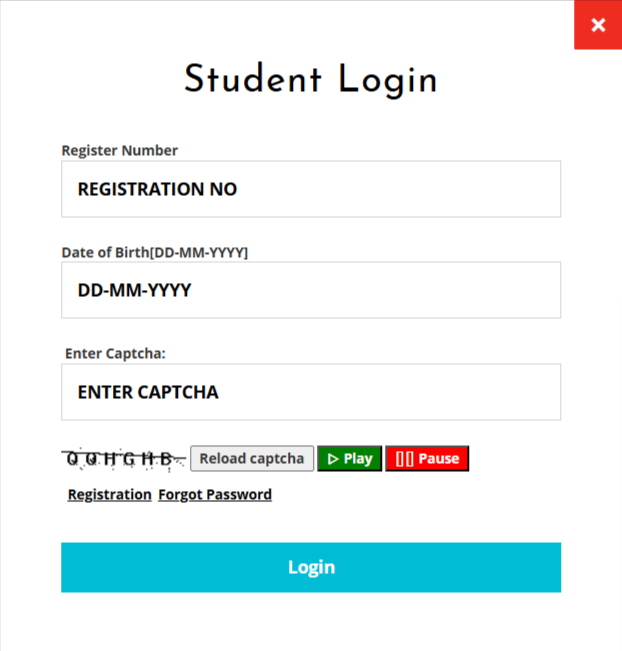This screenshot has height=651, width=622.
Task: Click the play triangle icon
Action: [x=333, y=459]
